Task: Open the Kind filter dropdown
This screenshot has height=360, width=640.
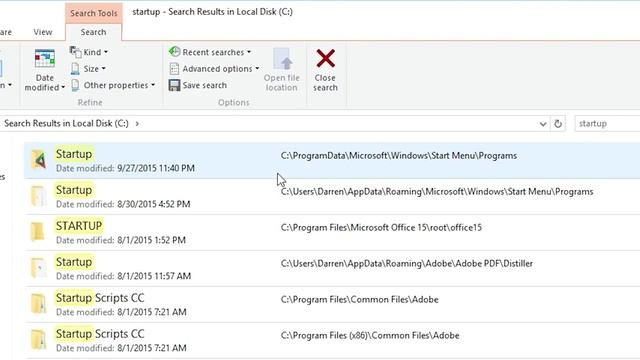Action: (x=89, y=52)
